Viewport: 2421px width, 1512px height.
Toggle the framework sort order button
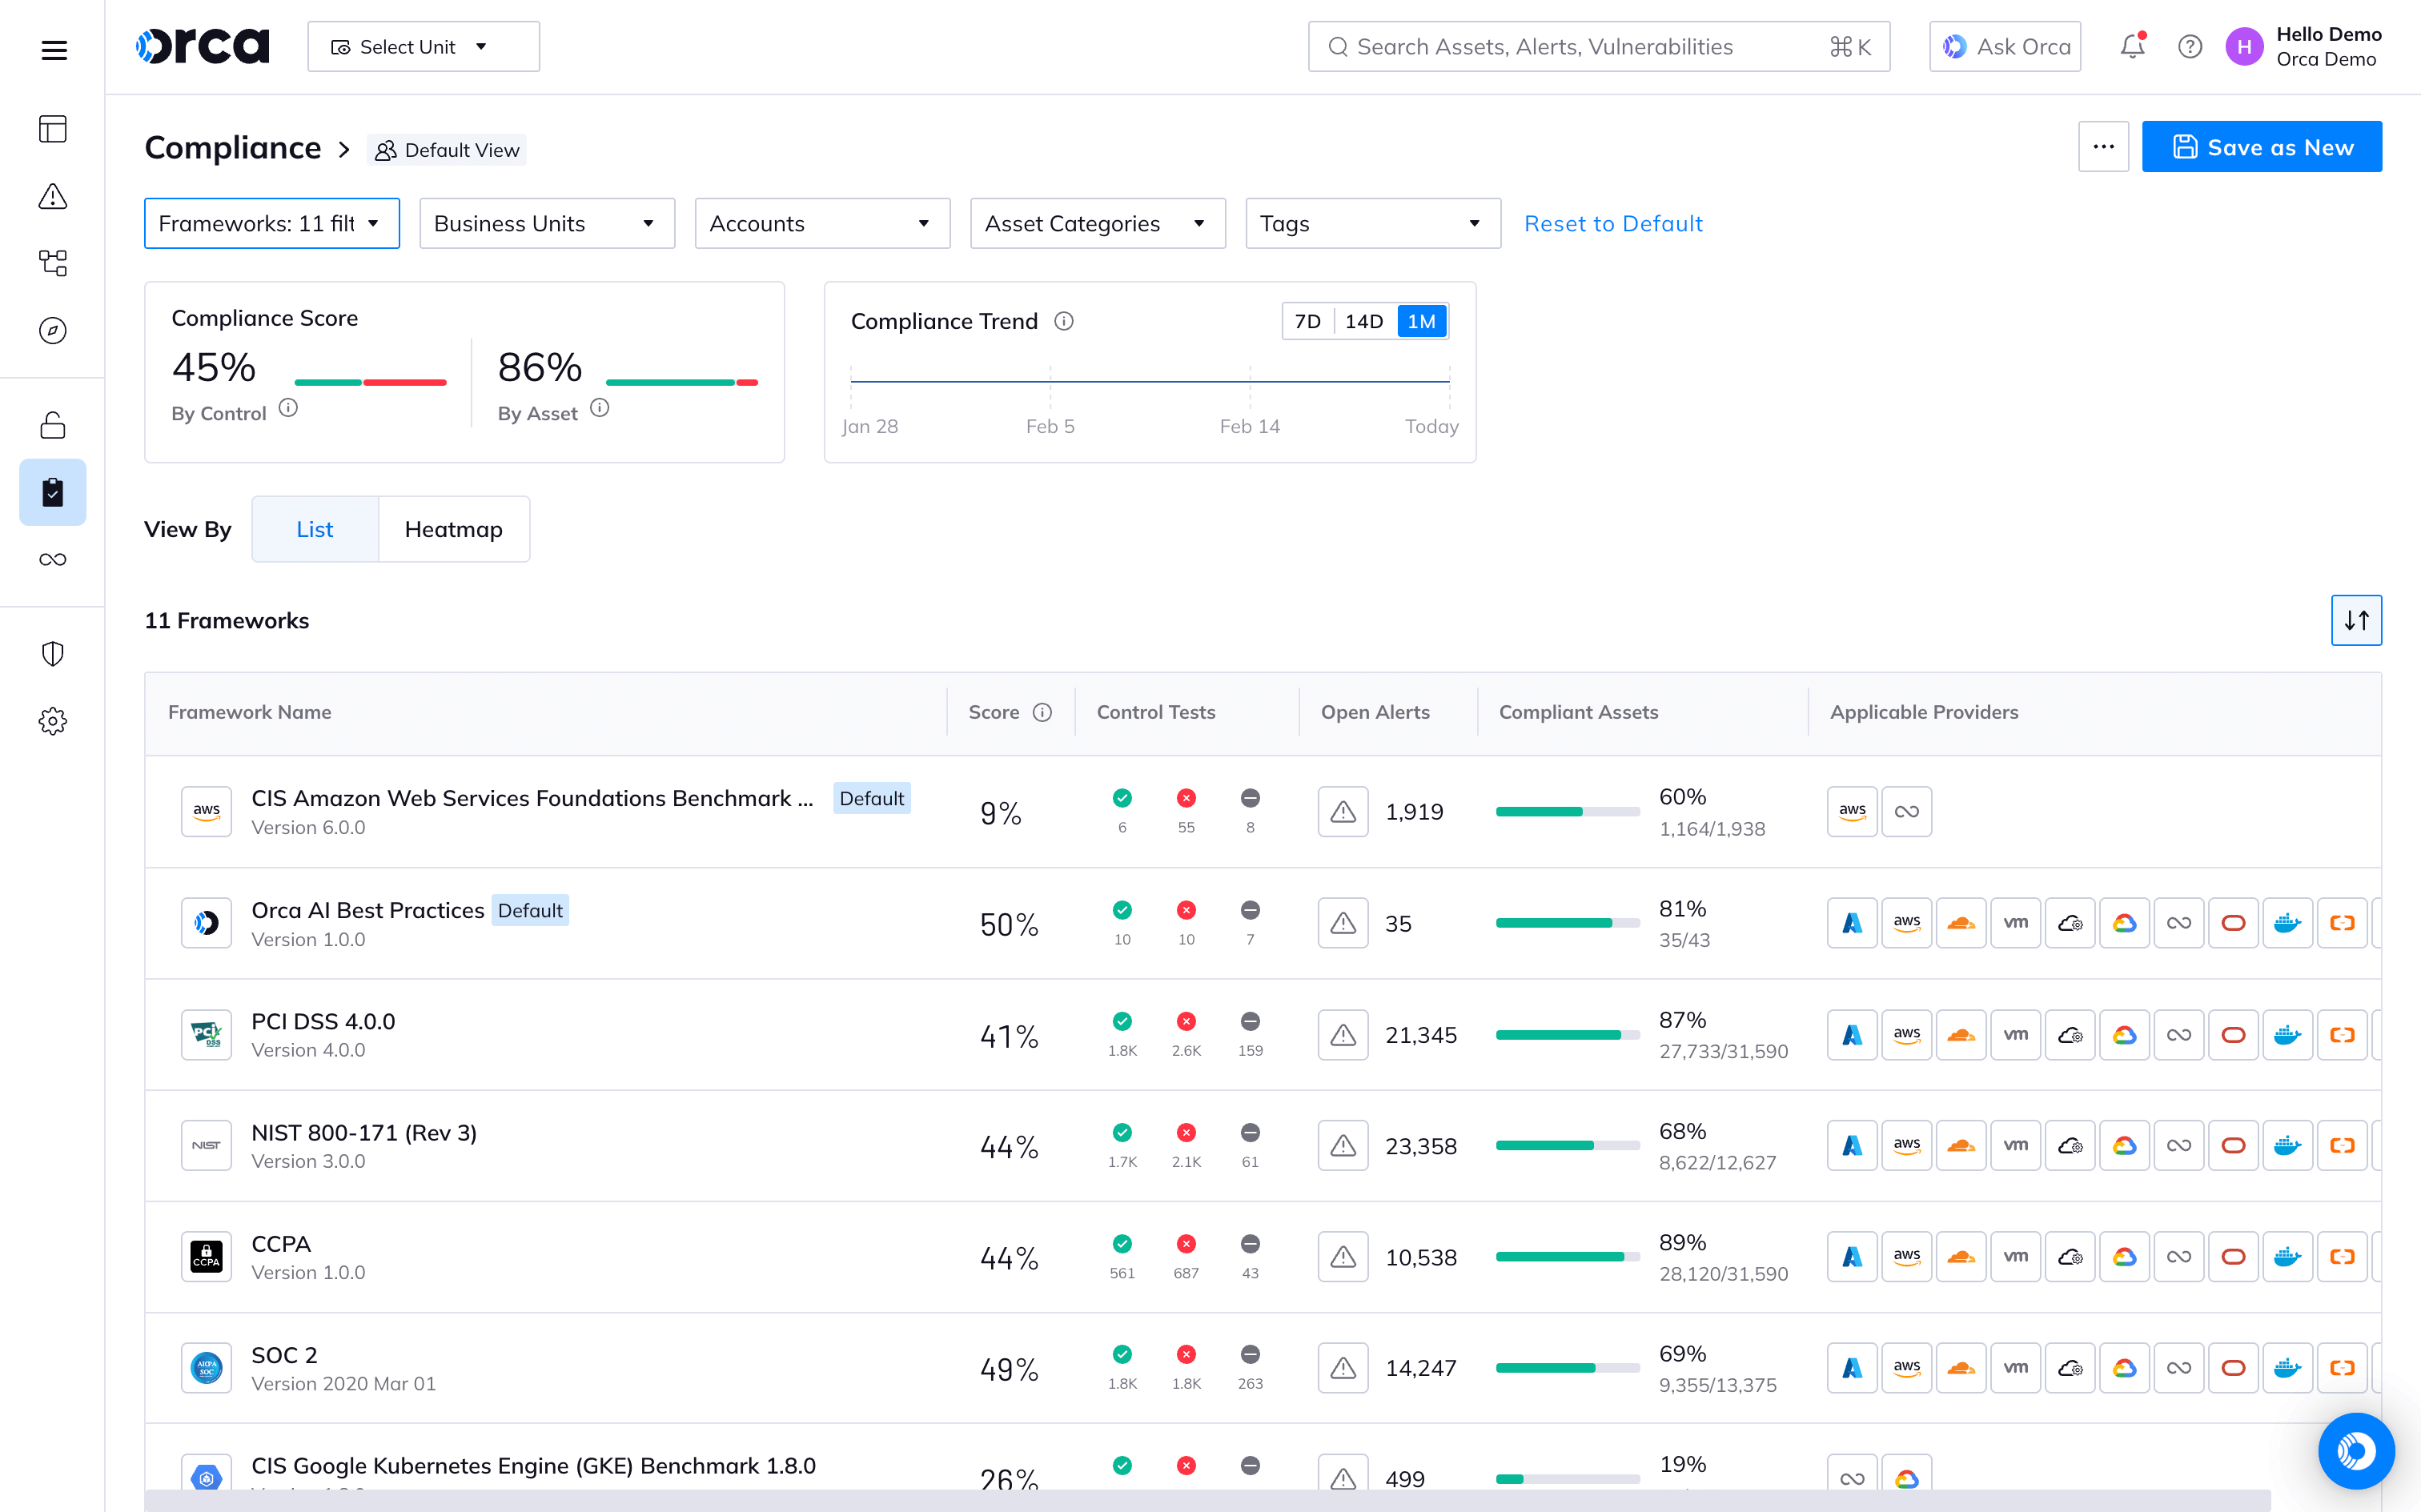click(x=2356, y=620)
